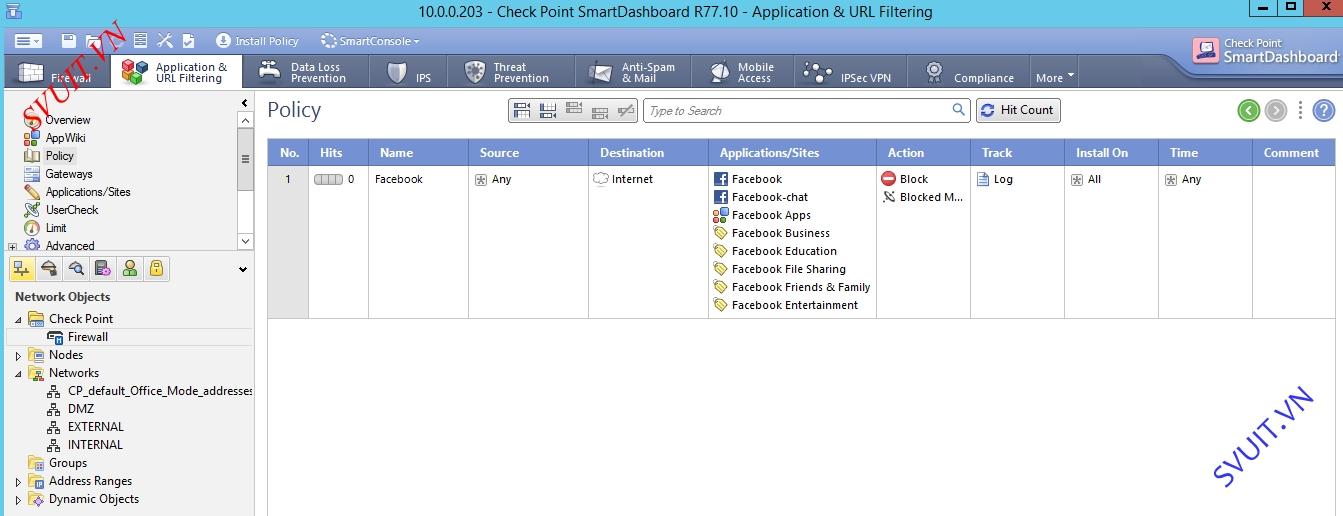Click the tools (wrench and screwdriver) toolbar icon
This screenshot has height=516, width=1343.
click(x=165, y=41)
